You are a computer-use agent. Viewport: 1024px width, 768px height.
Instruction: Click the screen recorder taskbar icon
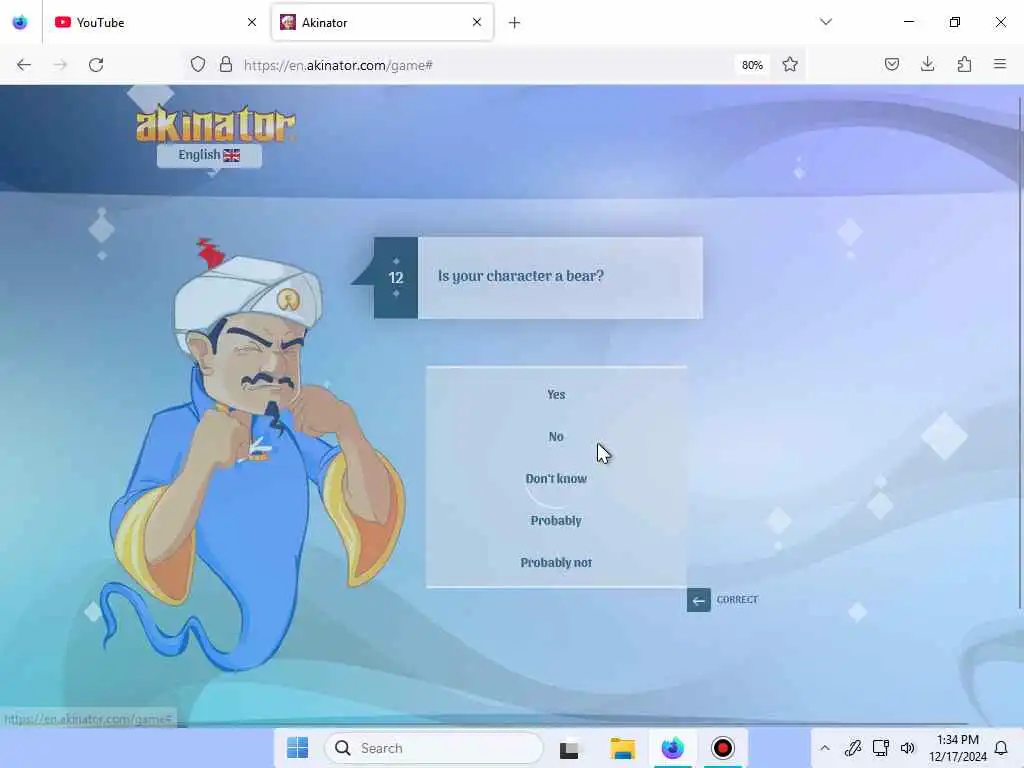723,748
